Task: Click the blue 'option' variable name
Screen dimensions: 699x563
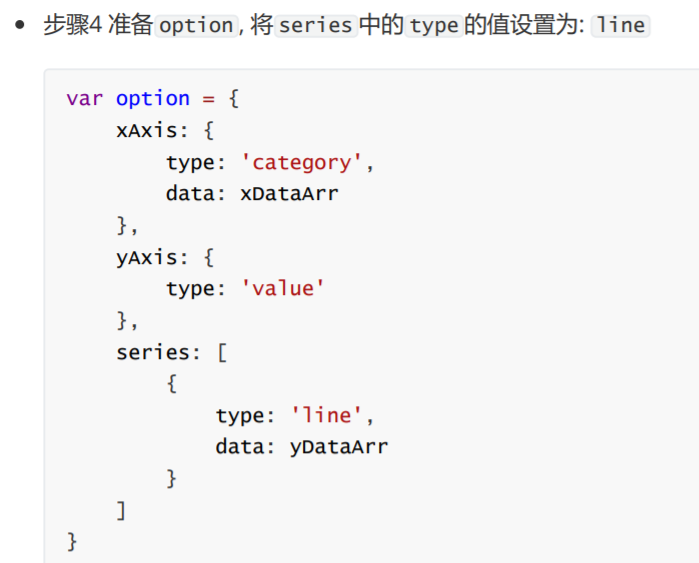Action: tap(153, 99)
